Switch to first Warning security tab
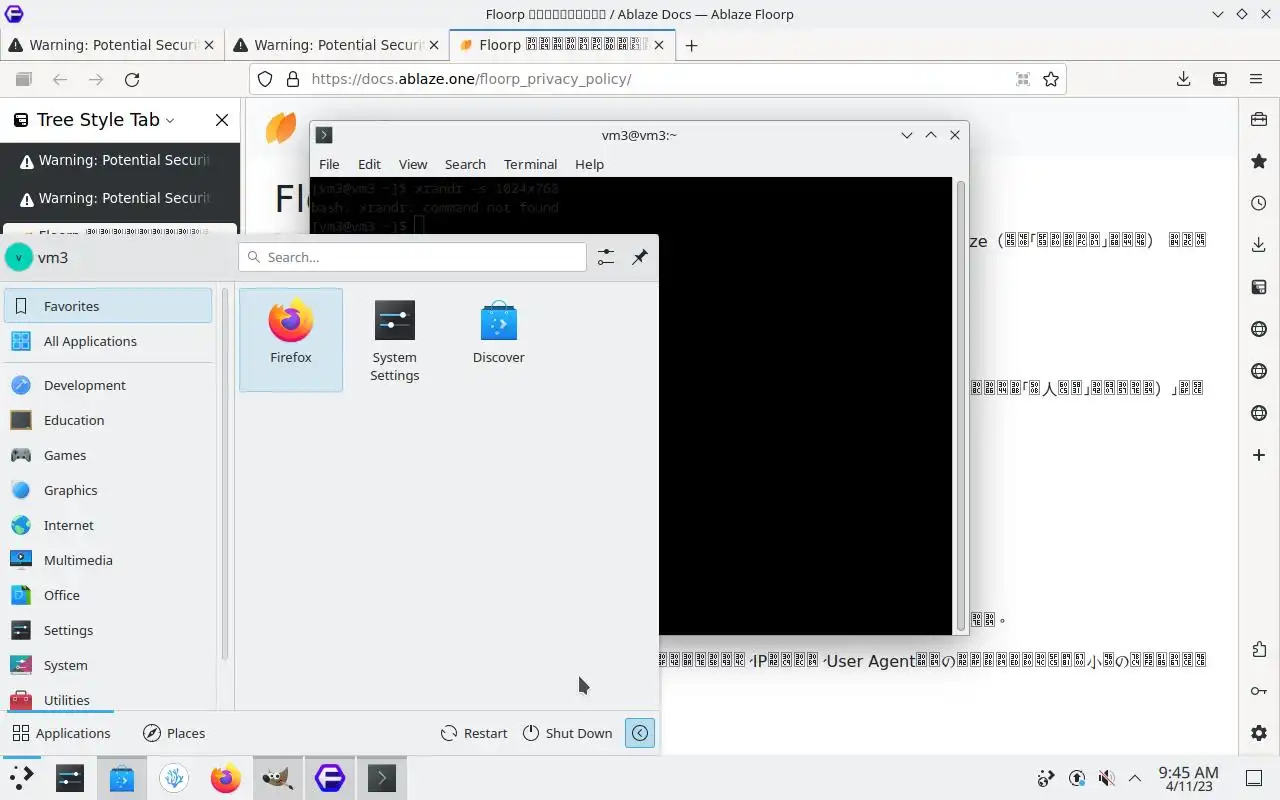Viewport: 1280px width, 800px height. coord(112,45)
